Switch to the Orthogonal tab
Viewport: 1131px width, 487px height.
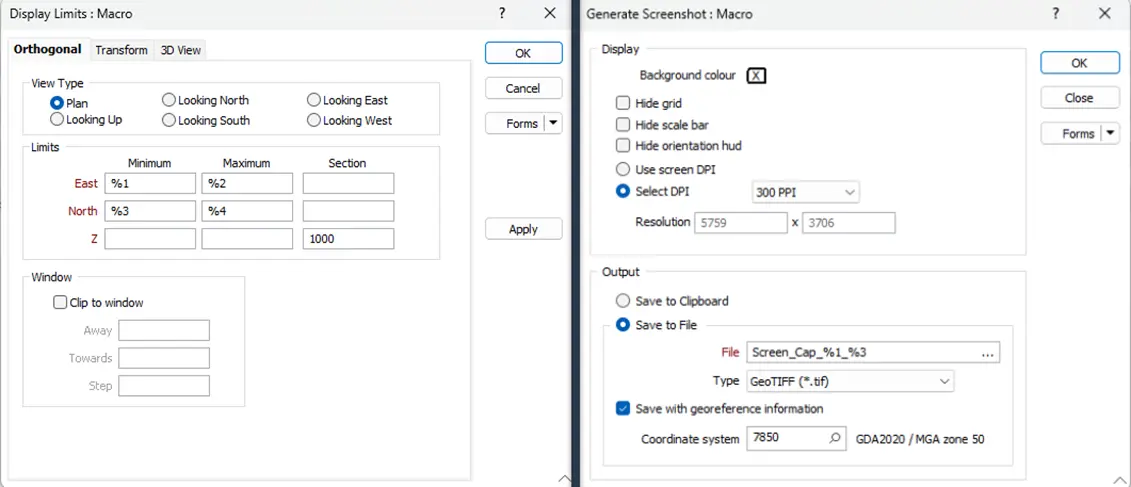48,50
